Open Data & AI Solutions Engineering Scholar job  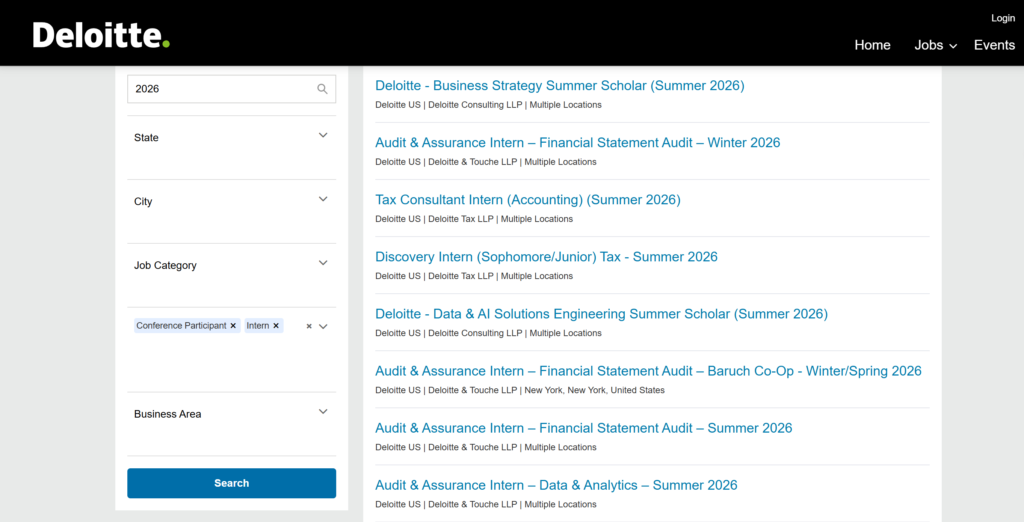point(601,314)
